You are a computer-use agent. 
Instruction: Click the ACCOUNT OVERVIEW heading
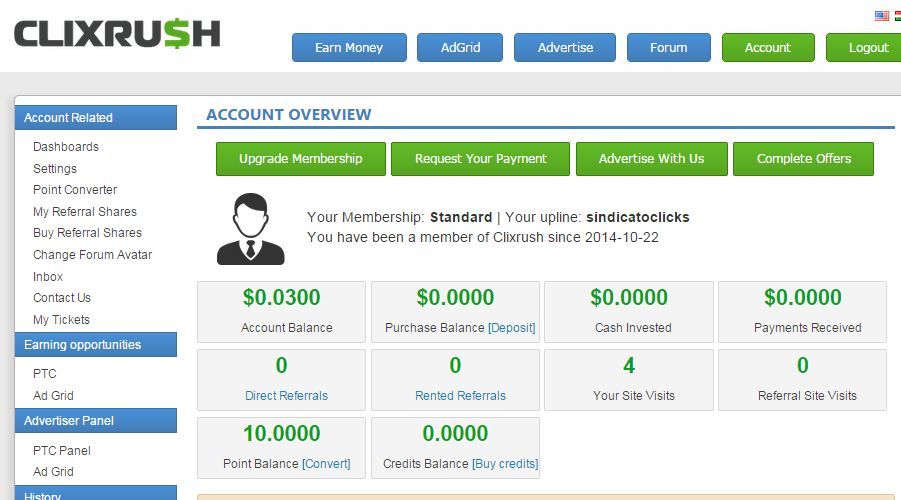[288, 114]
